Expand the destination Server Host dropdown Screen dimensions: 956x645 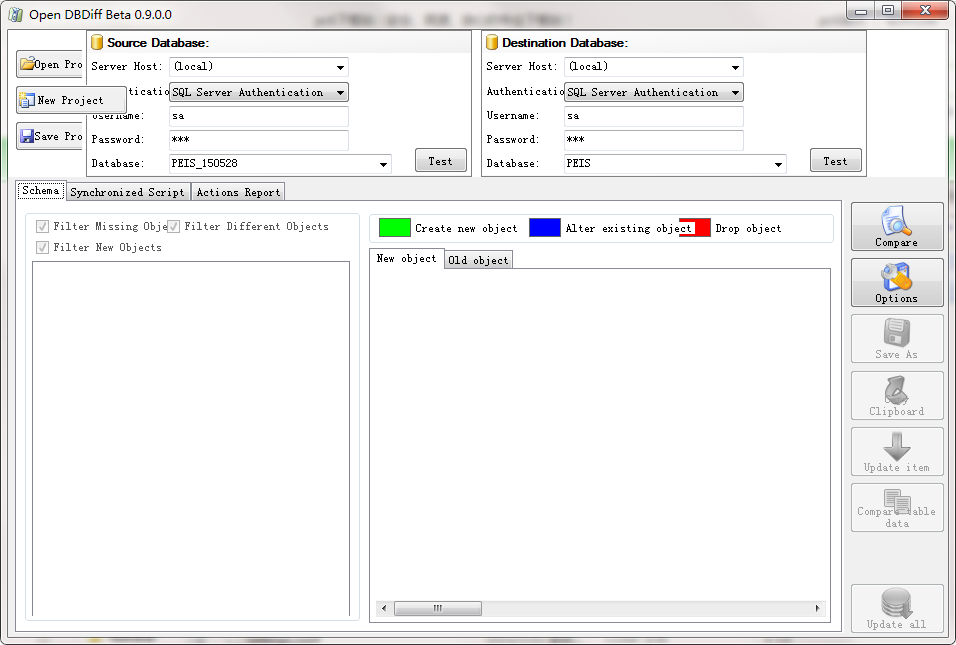[x=735, y=67]
